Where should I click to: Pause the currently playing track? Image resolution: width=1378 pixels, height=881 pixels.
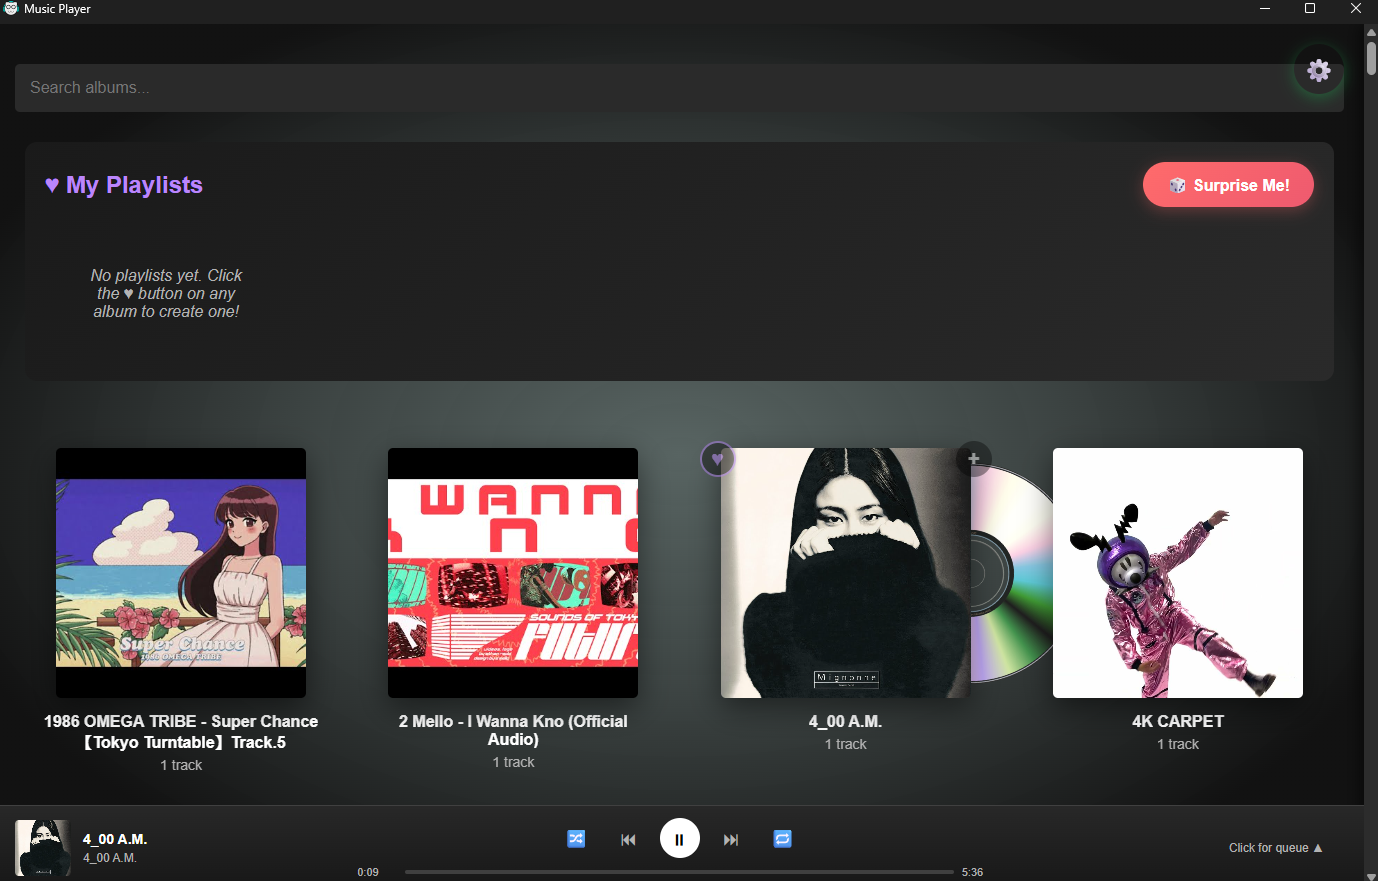pos(679,839)
